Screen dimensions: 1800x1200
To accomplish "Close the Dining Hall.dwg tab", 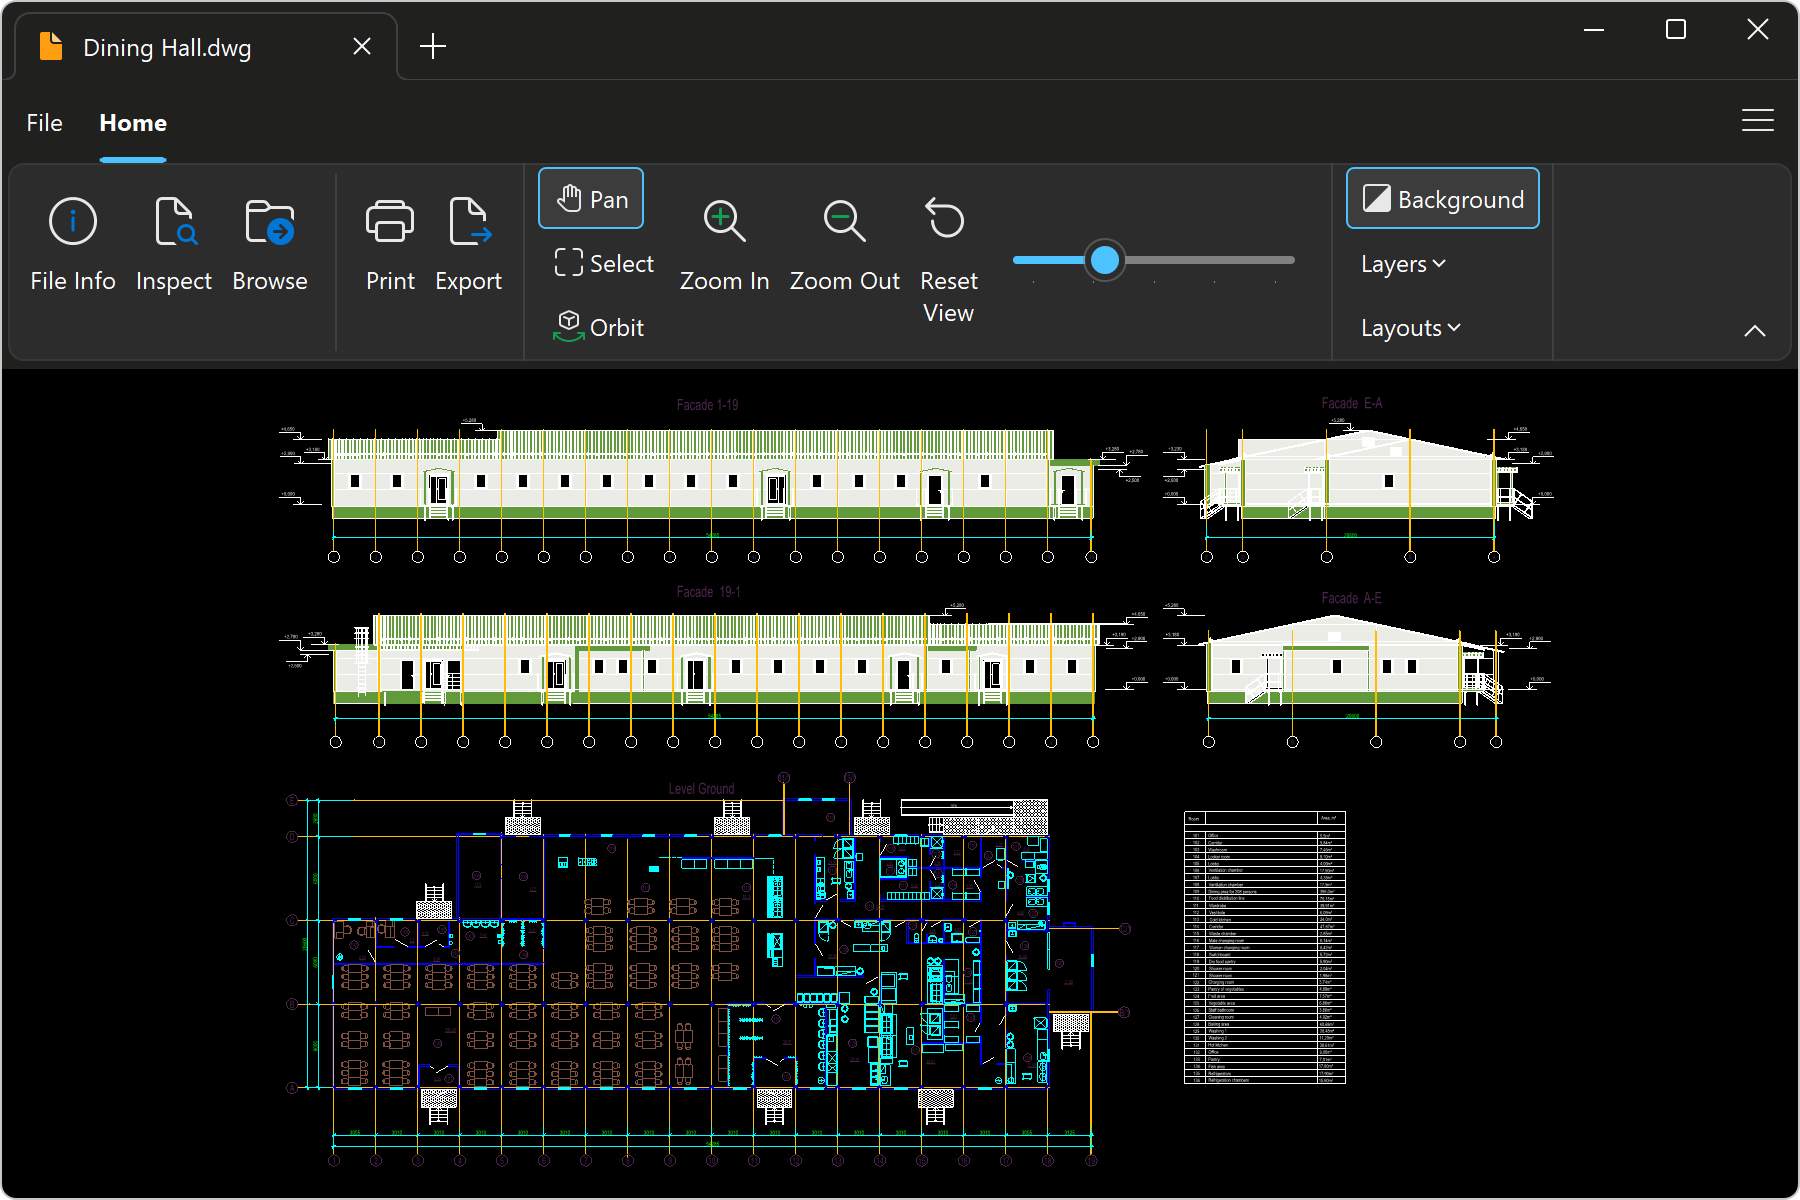I will click(362, 47).
